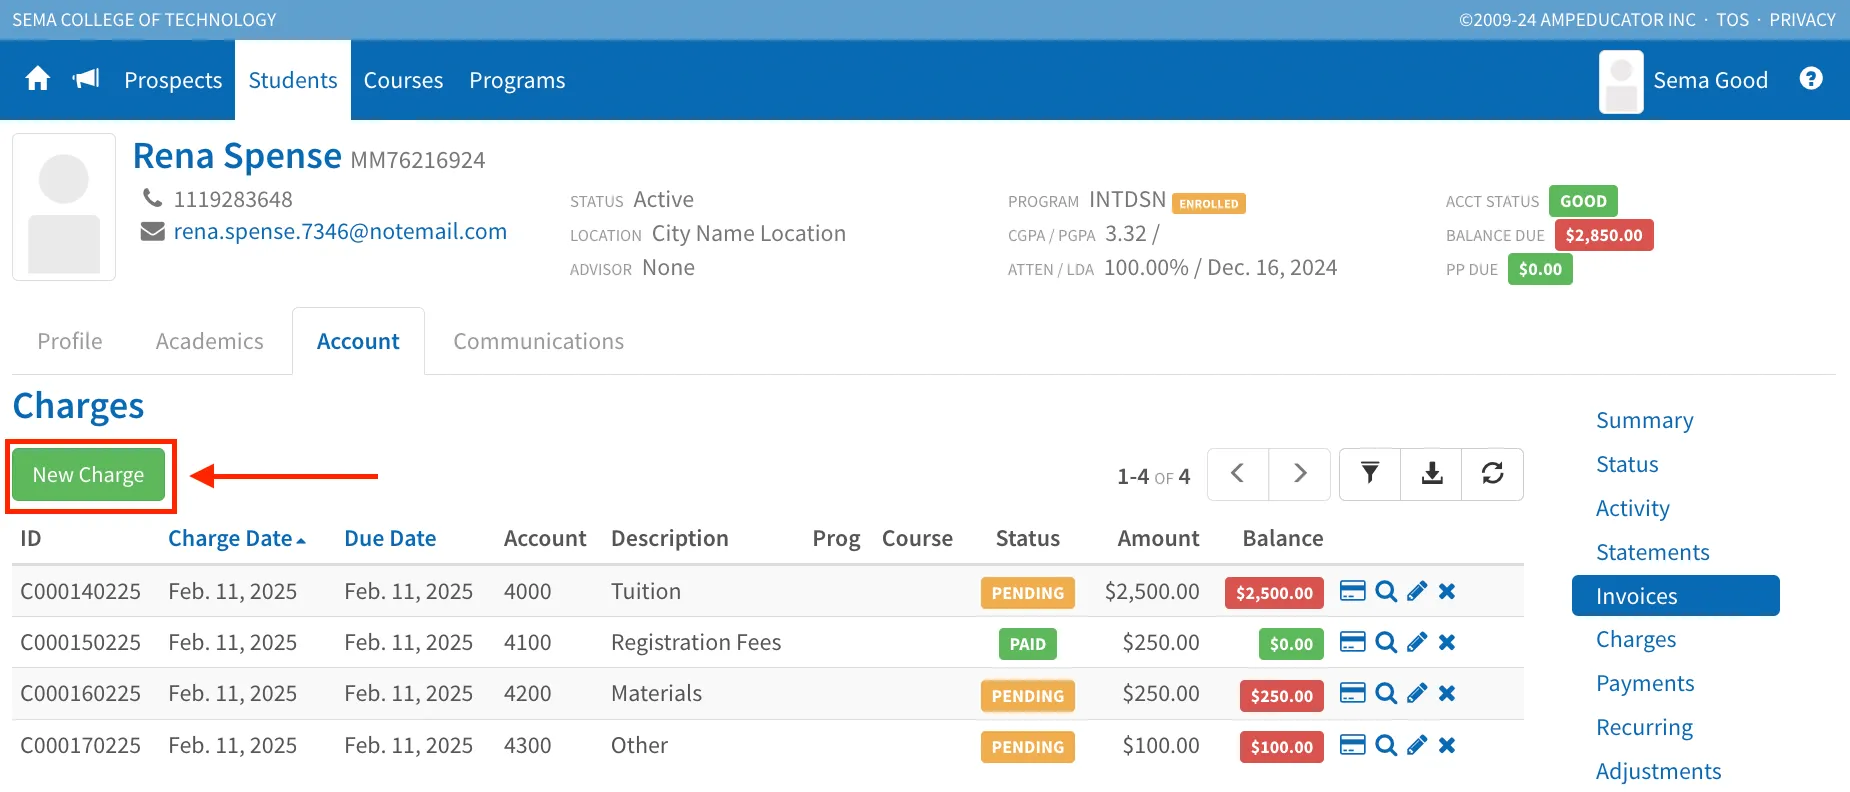Go to next page of charges
This screenshot has width=1850, height=792.
point(1299,474)
